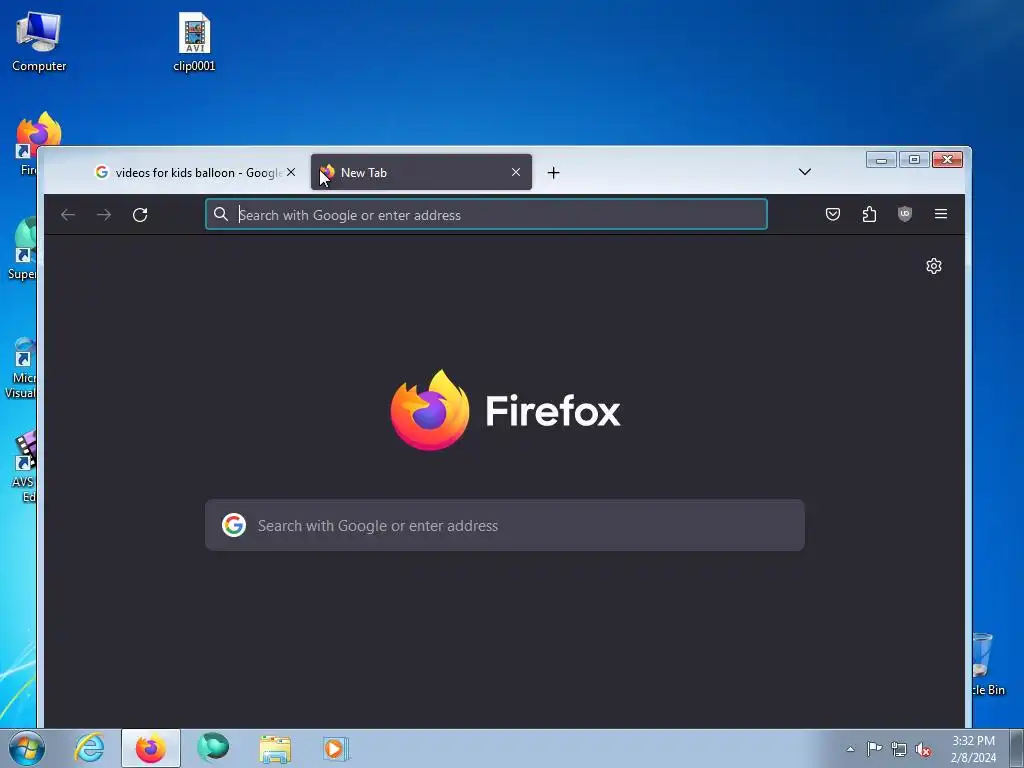This screenshot has height=768, width=1024.
Task: Click Show desktop button at taskbar end
Action: click(1017, 749)
